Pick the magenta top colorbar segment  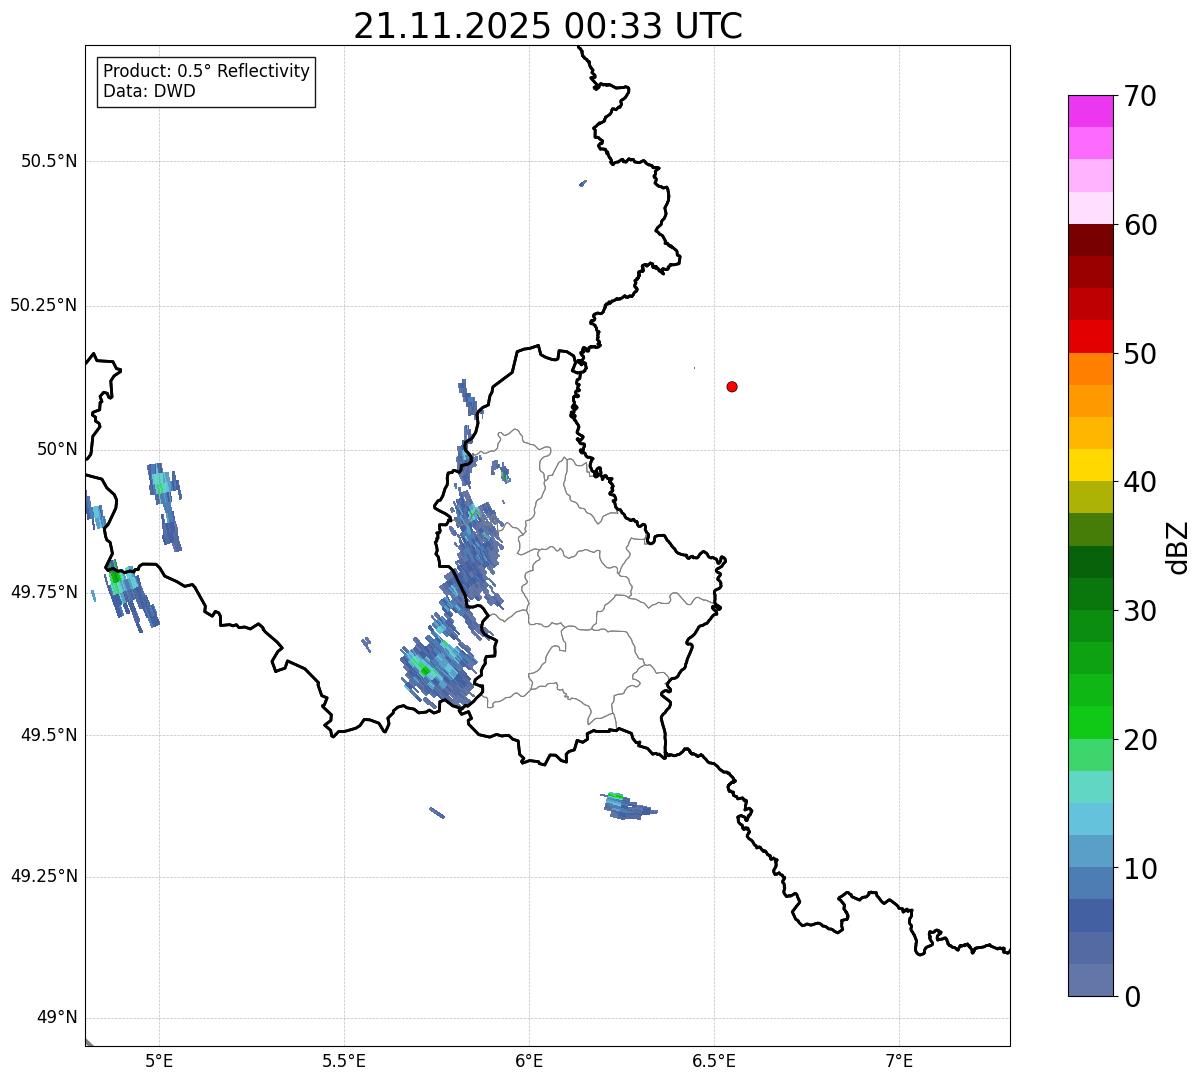(x=1090, y=111)
